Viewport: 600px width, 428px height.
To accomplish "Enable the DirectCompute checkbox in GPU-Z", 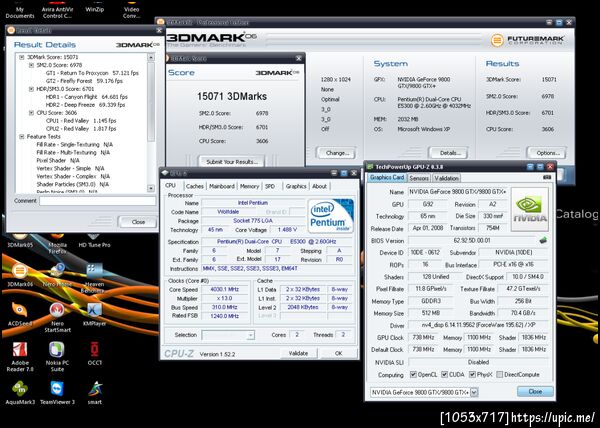I will pos(499,374).
